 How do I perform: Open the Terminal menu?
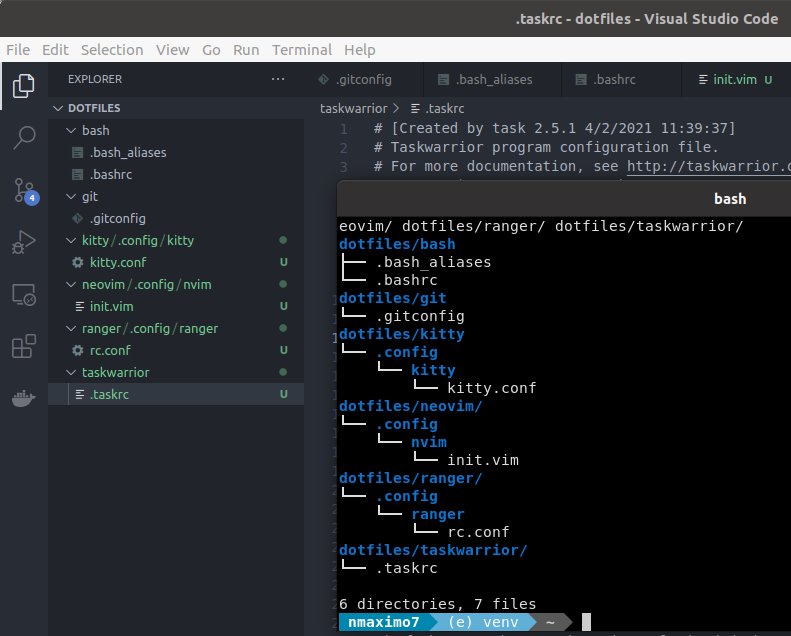(302, 50)
